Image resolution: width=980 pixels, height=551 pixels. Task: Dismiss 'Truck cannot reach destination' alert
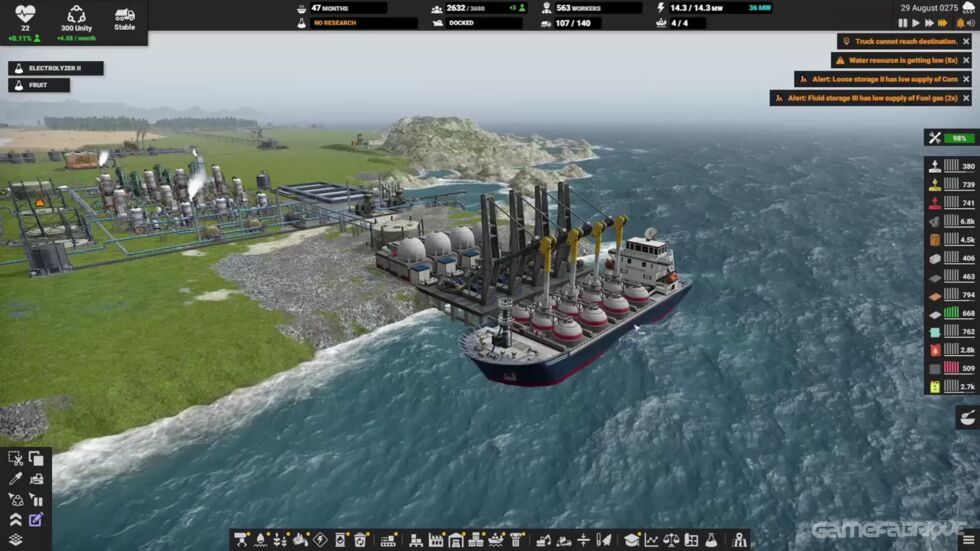tap(966, 41)
